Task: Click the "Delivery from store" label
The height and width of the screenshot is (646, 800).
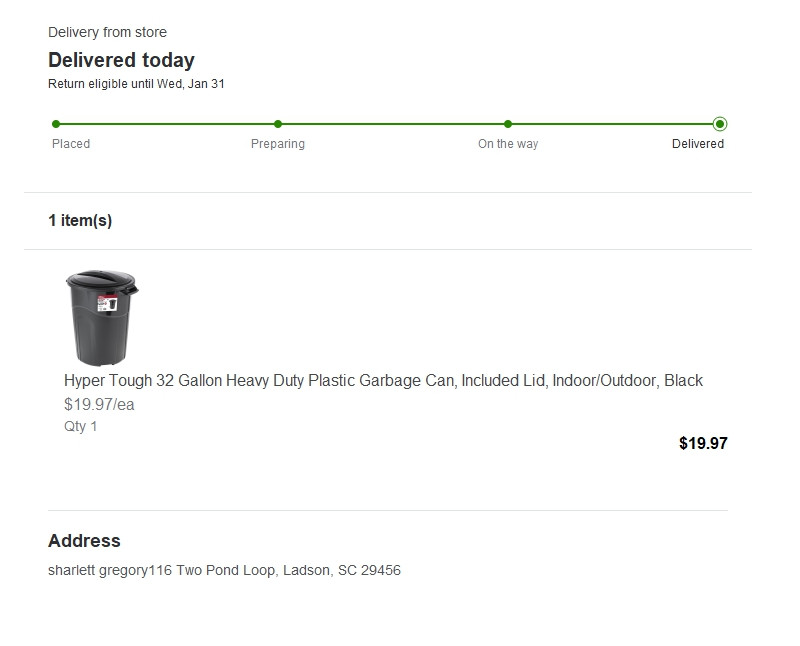Action: click(107, 33)
